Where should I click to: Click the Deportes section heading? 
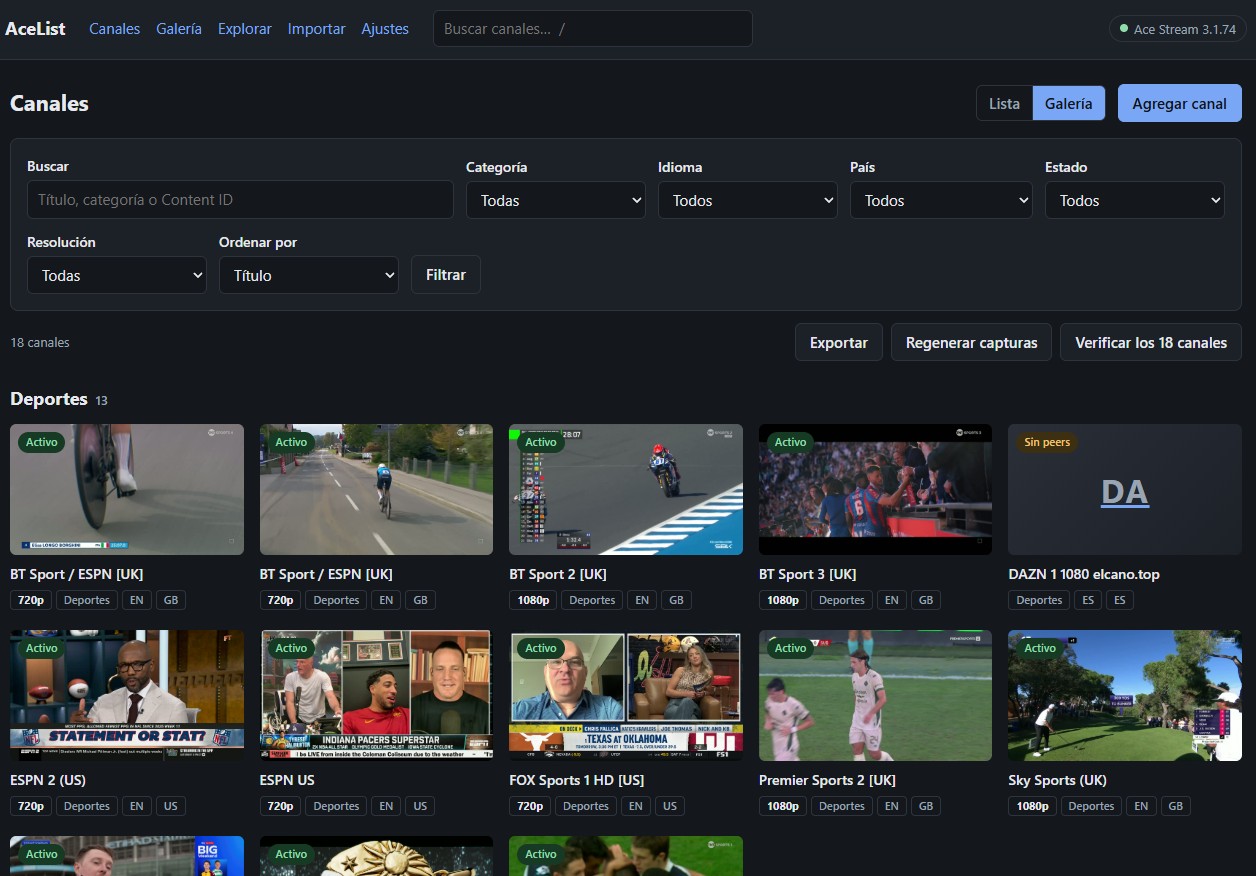point(49,399)
